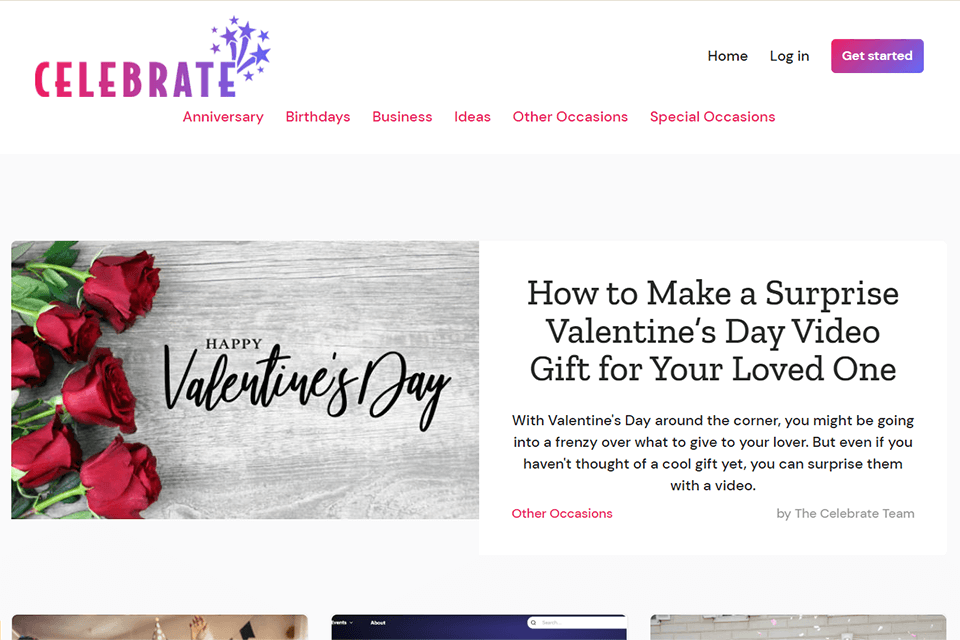Click the Happy Valentine's Day roses image

(245, 380)
